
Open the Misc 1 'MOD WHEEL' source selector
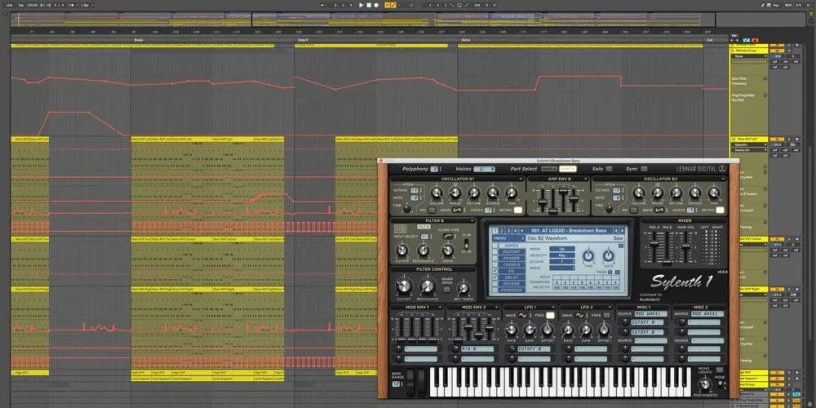[x=650, y=314]
